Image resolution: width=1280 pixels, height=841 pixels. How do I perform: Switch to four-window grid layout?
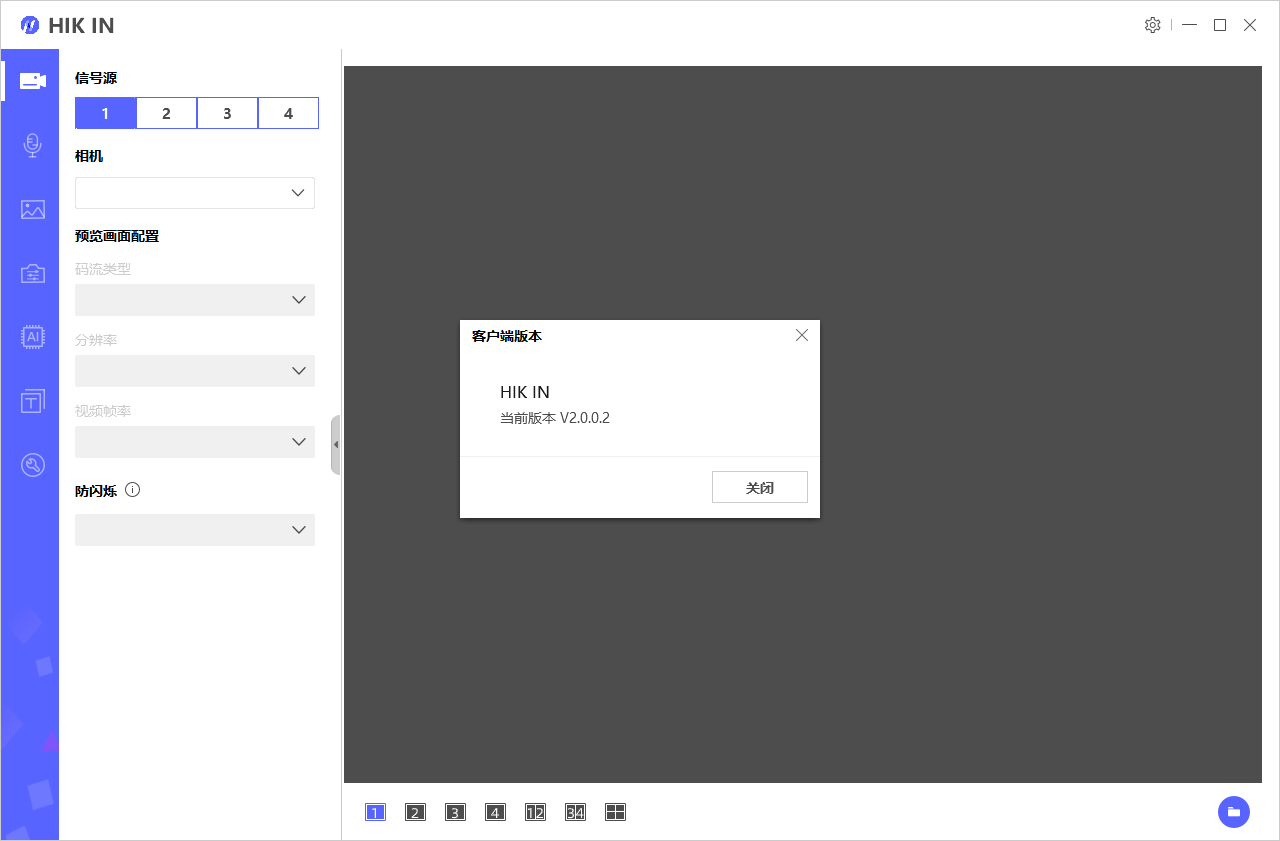tap(615, 812)
